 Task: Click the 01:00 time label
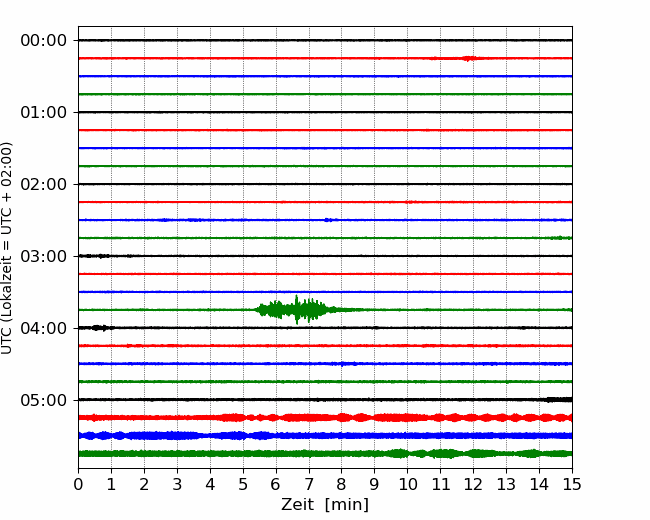point(44,113)
